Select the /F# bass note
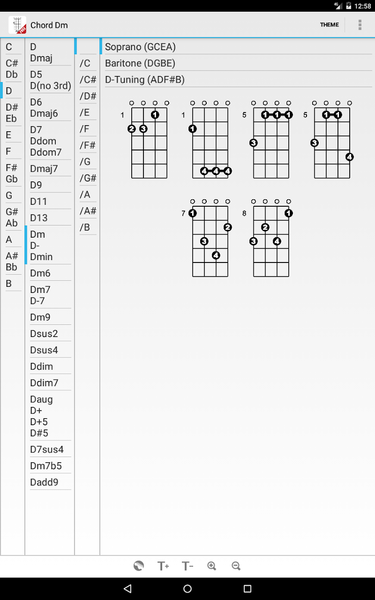This screenshot has height=600, width=375. pyautogui.click(x=88, y=145)
